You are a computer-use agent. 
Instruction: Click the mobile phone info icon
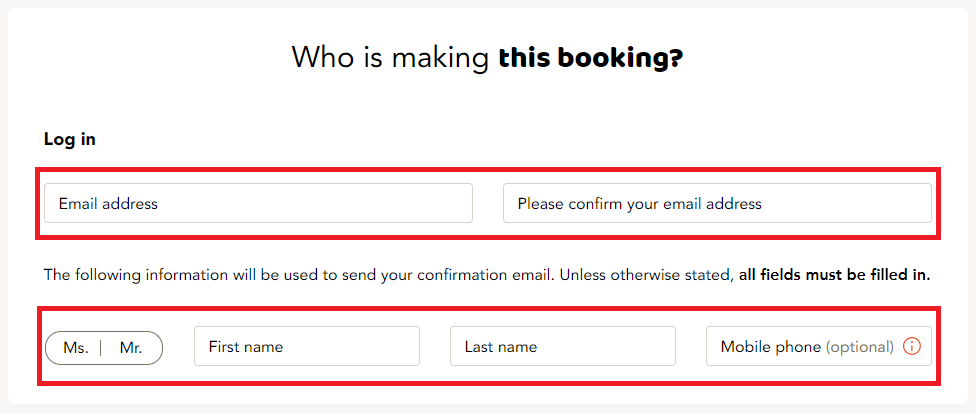click(911, 346)
